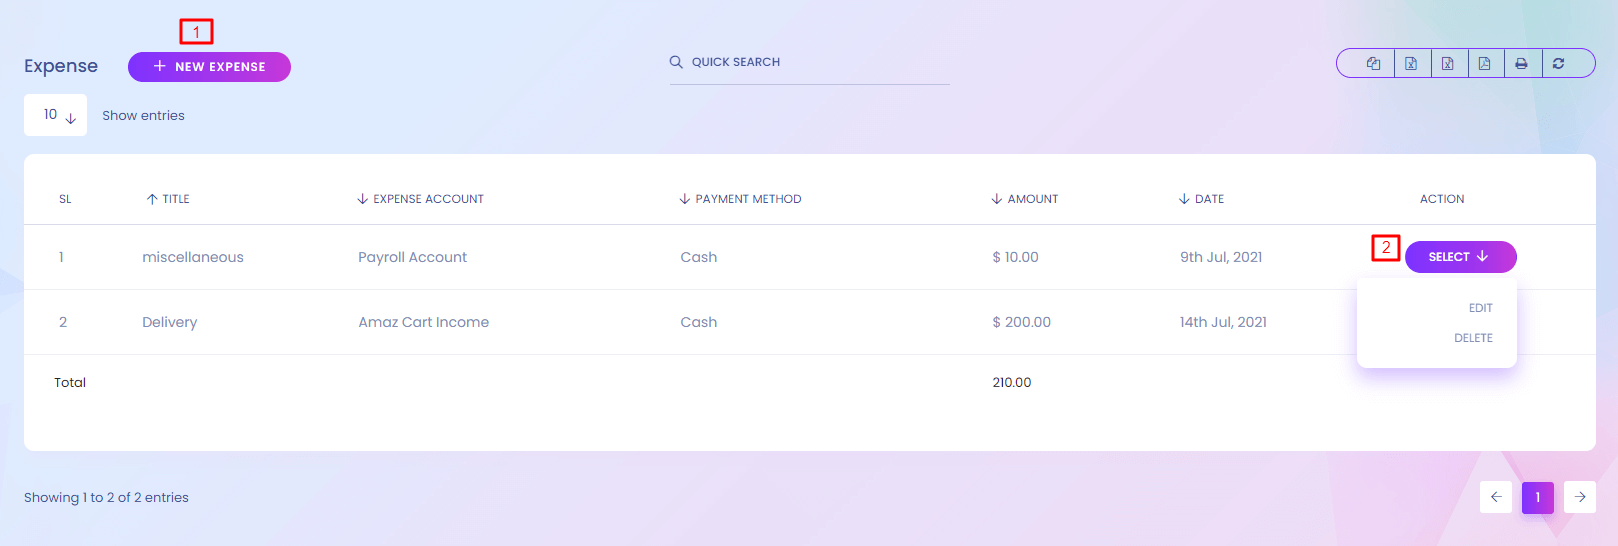
Task: Choose Edit from the action menu
Action: pyautogui.click(x=1480, y=308)
